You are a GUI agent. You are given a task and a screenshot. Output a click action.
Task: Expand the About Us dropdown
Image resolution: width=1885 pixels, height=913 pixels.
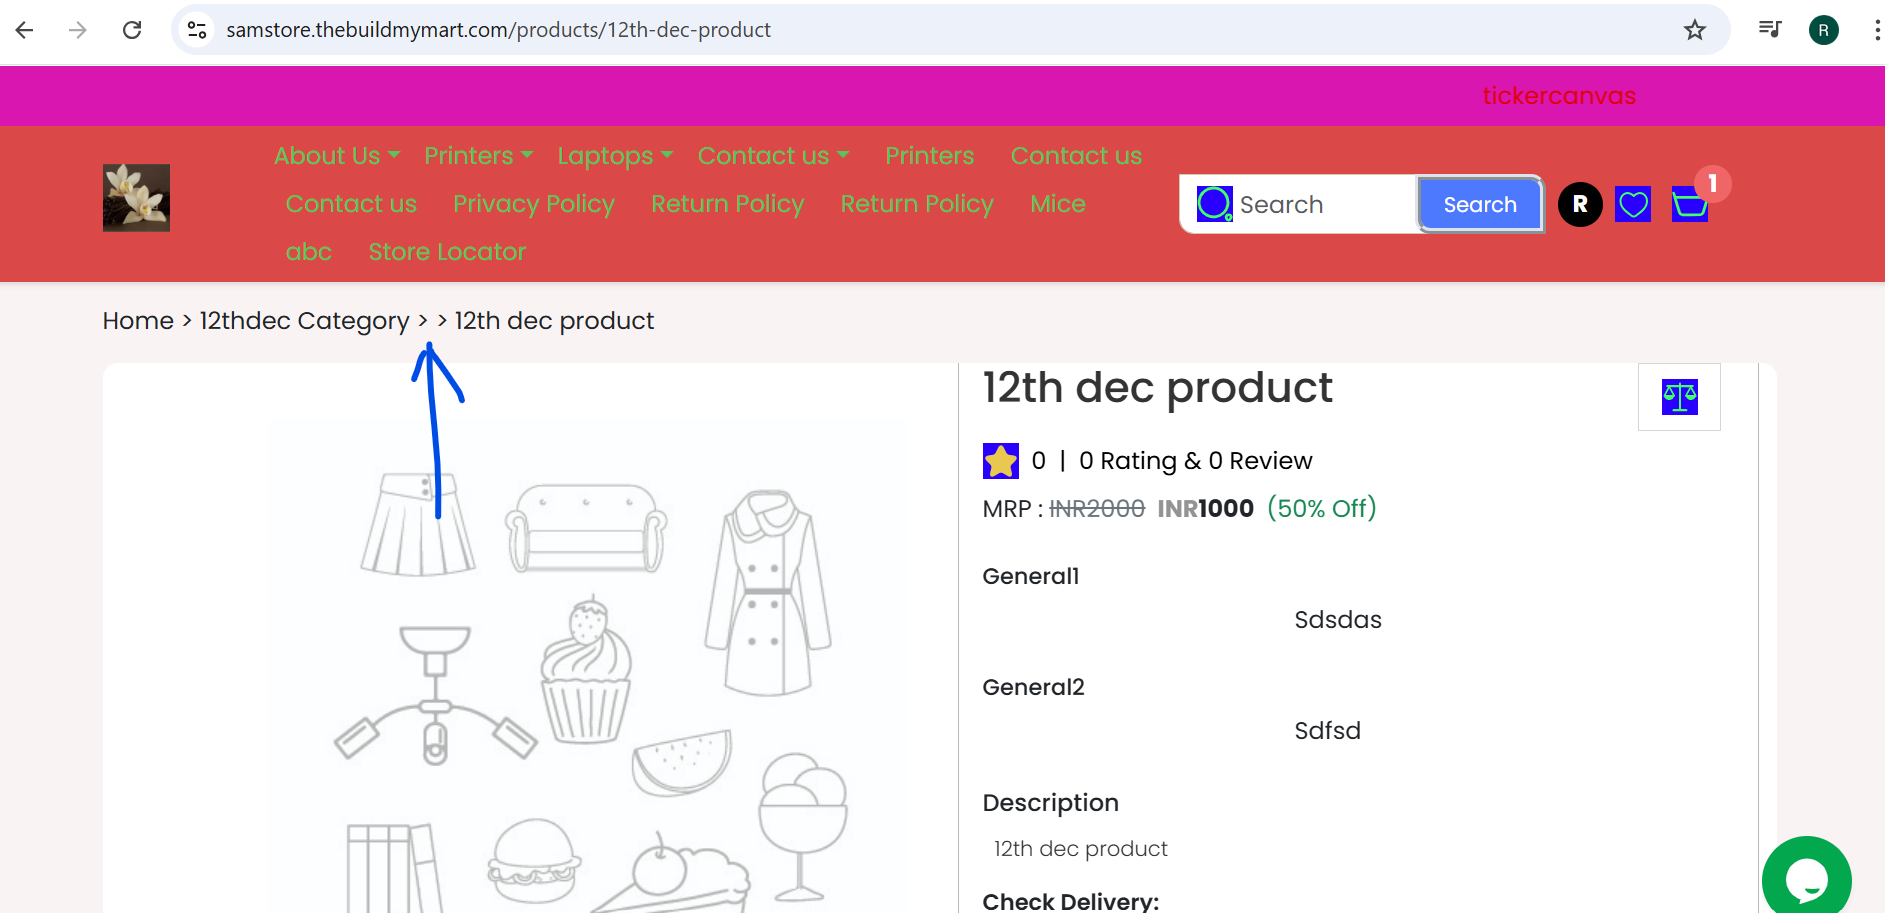tap(337, 156)
